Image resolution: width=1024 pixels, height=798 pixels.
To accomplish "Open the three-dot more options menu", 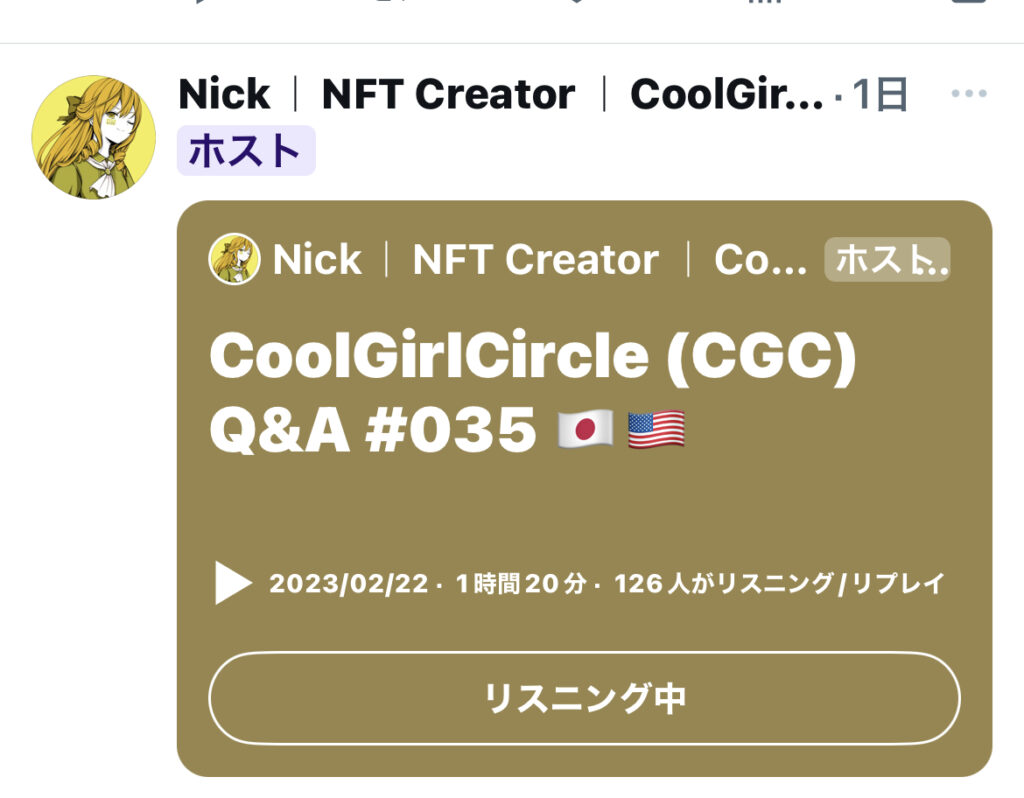I will 969,94.
